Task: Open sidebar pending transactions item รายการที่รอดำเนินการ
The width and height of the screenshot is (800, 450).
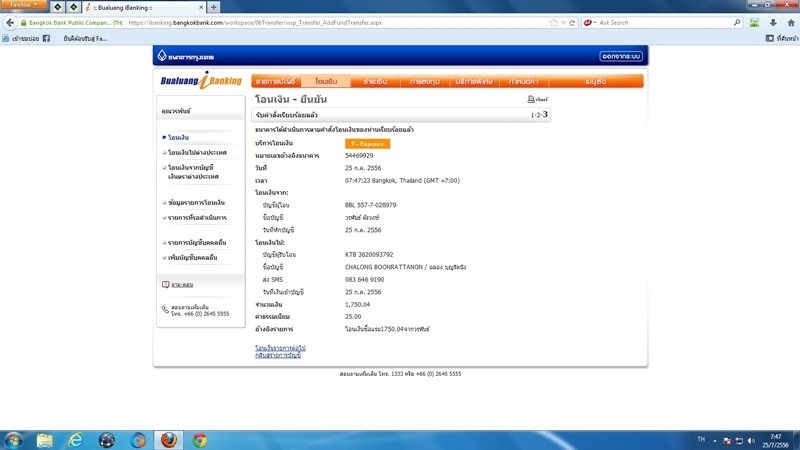Action: coord(197,217)
